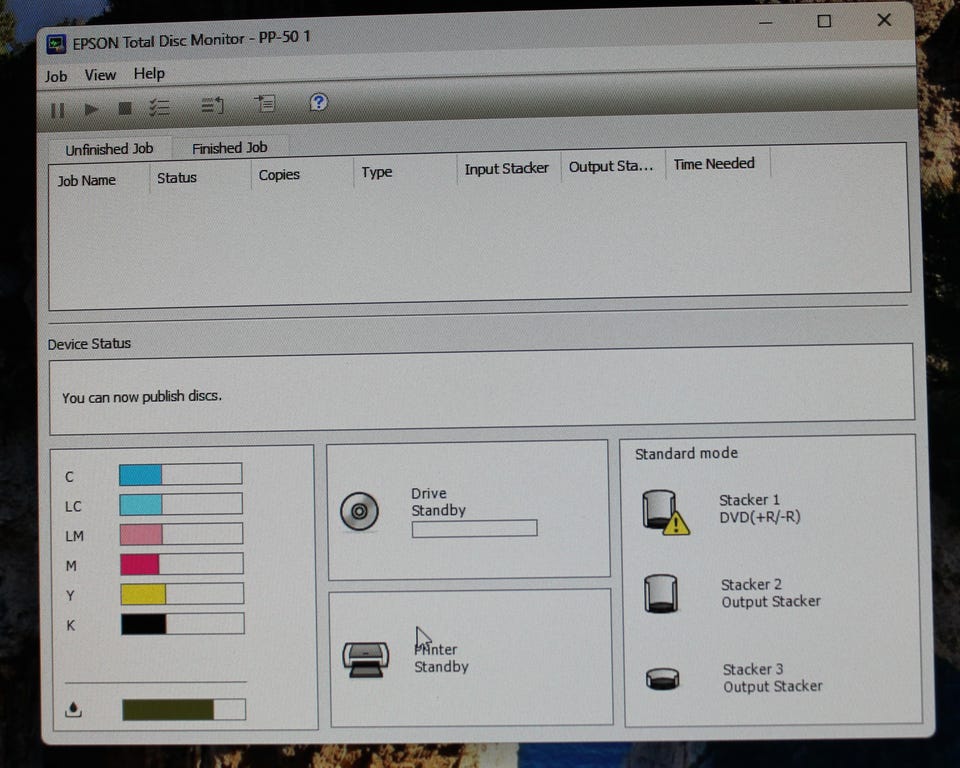Click the Stop job square icon

pyautogui.click(x=125, y=108)
